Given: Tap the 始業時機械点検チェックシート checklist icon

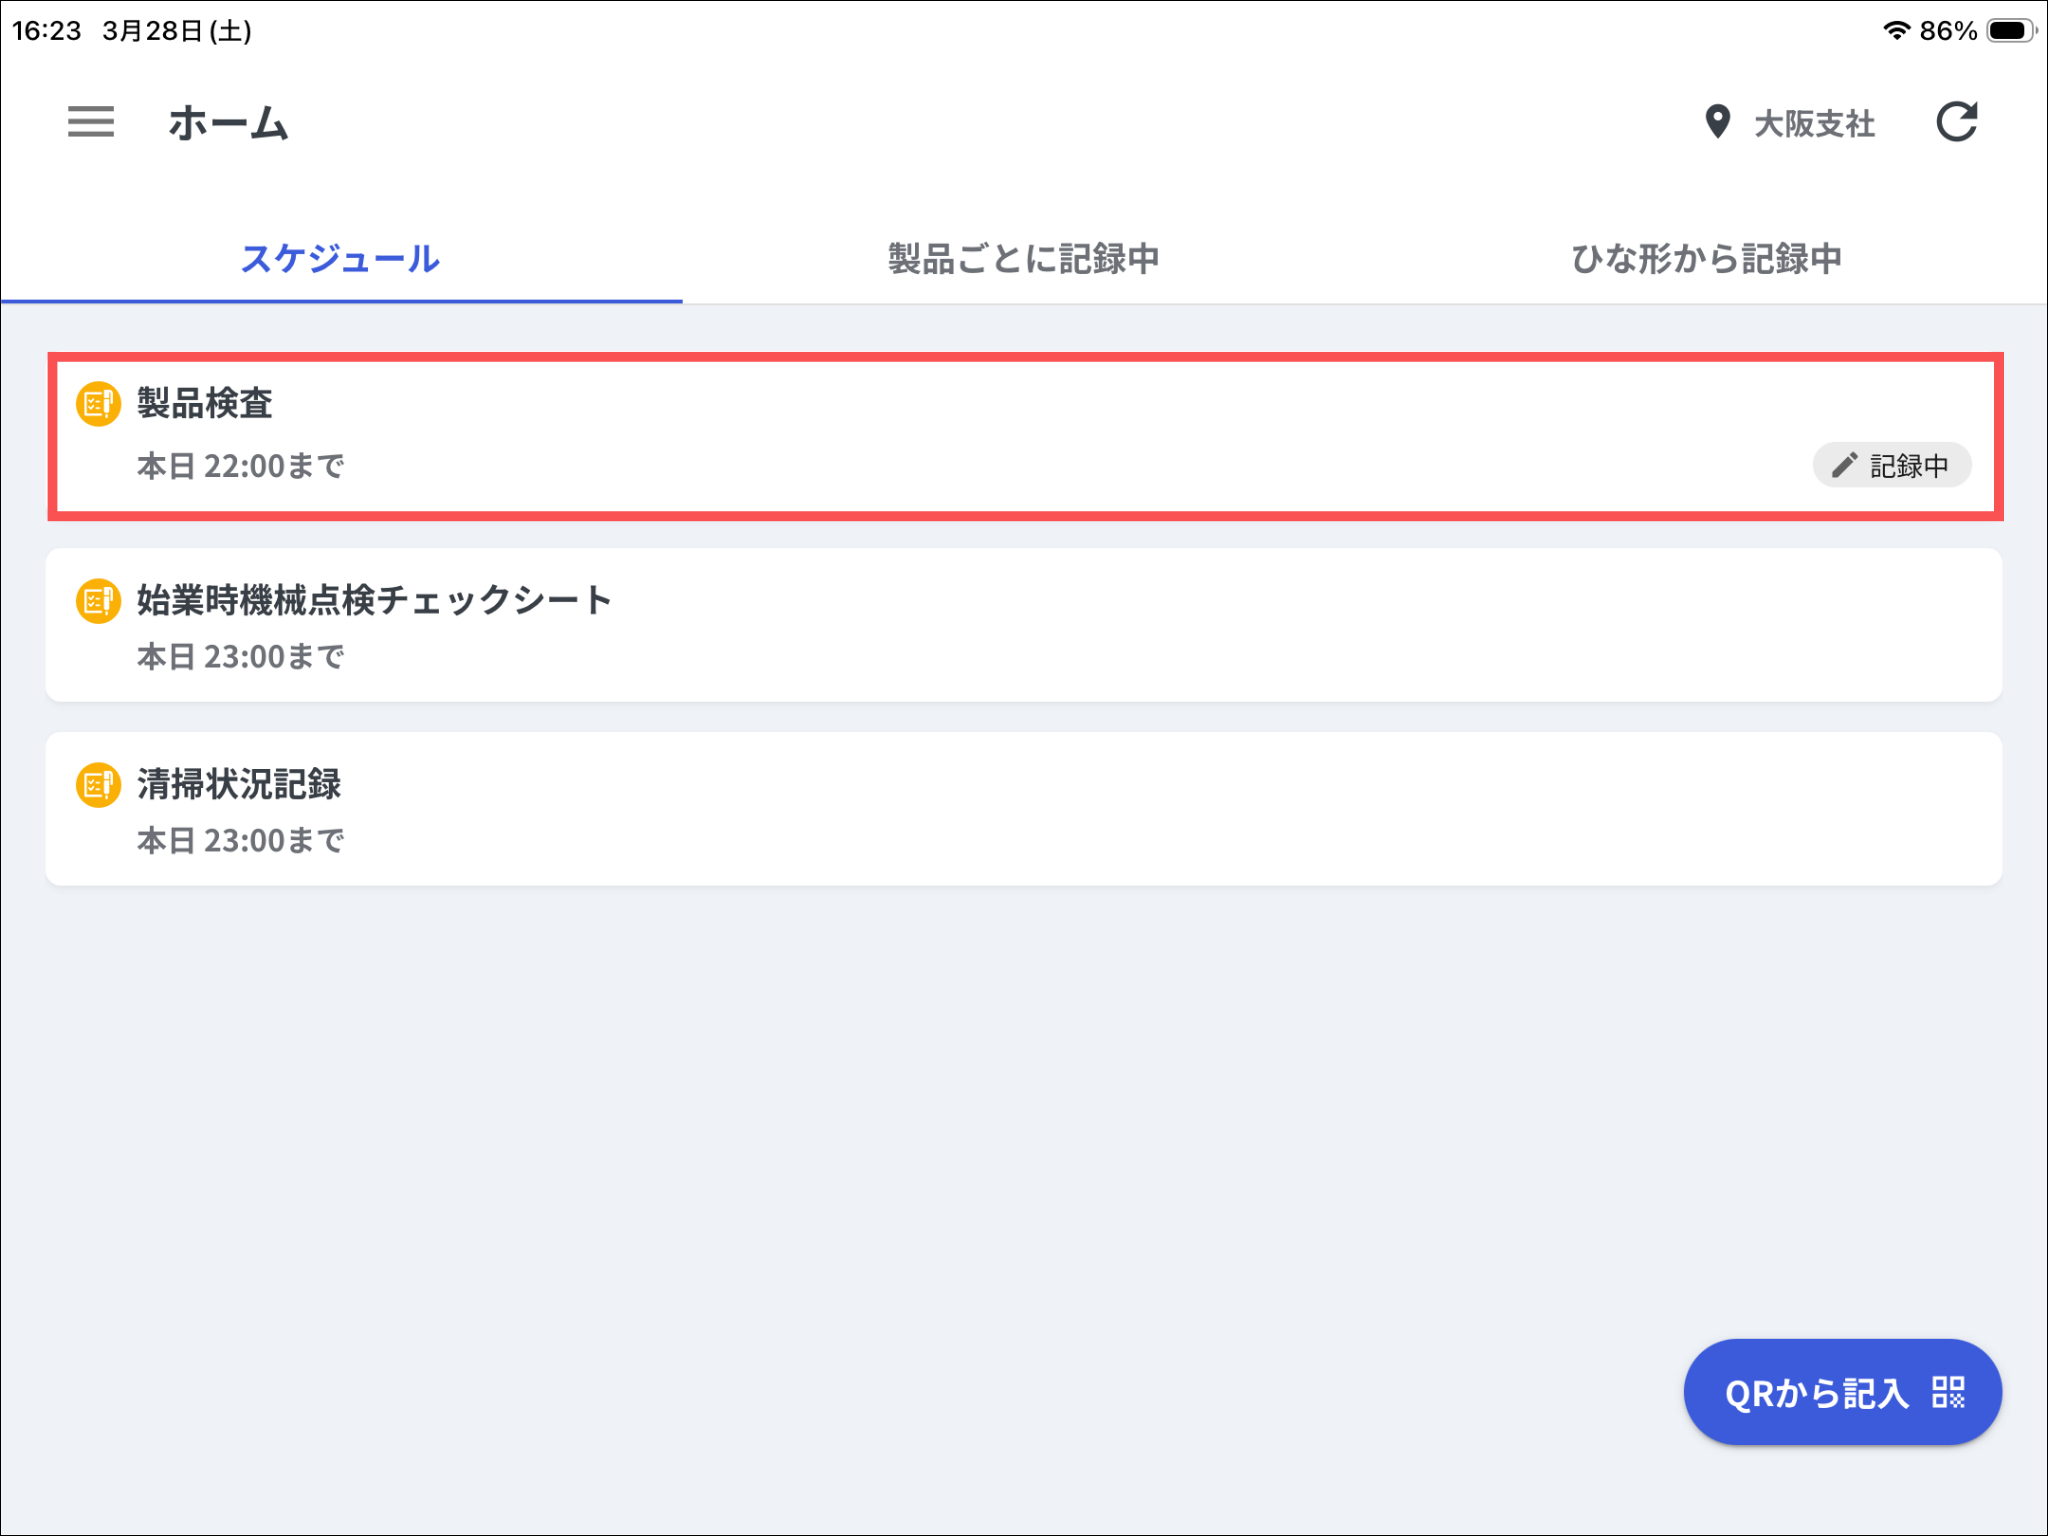Looking at the screenshot, I should point(98,601).
